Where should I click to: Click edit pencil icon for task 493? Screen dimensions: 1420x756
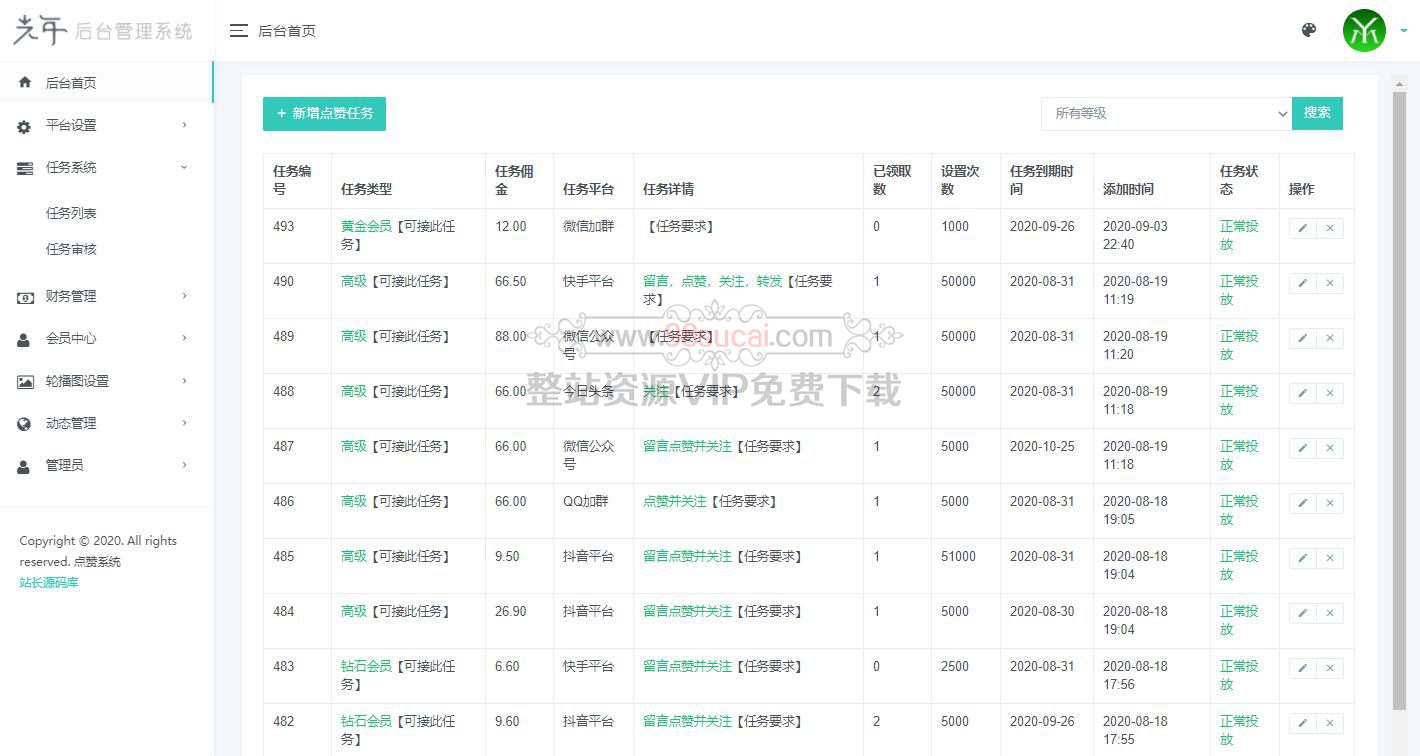pyautogui.click(x=1302, y=228)
